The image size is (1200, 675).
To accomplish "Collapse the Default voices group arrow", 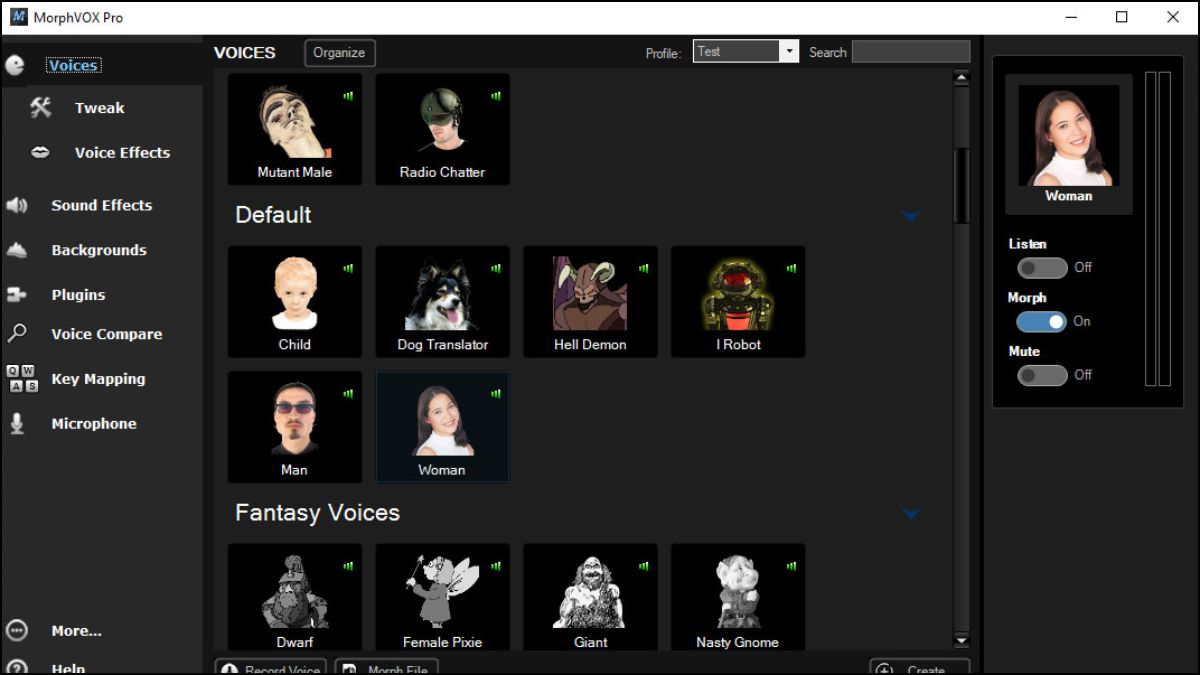I will tap(911, 216).
